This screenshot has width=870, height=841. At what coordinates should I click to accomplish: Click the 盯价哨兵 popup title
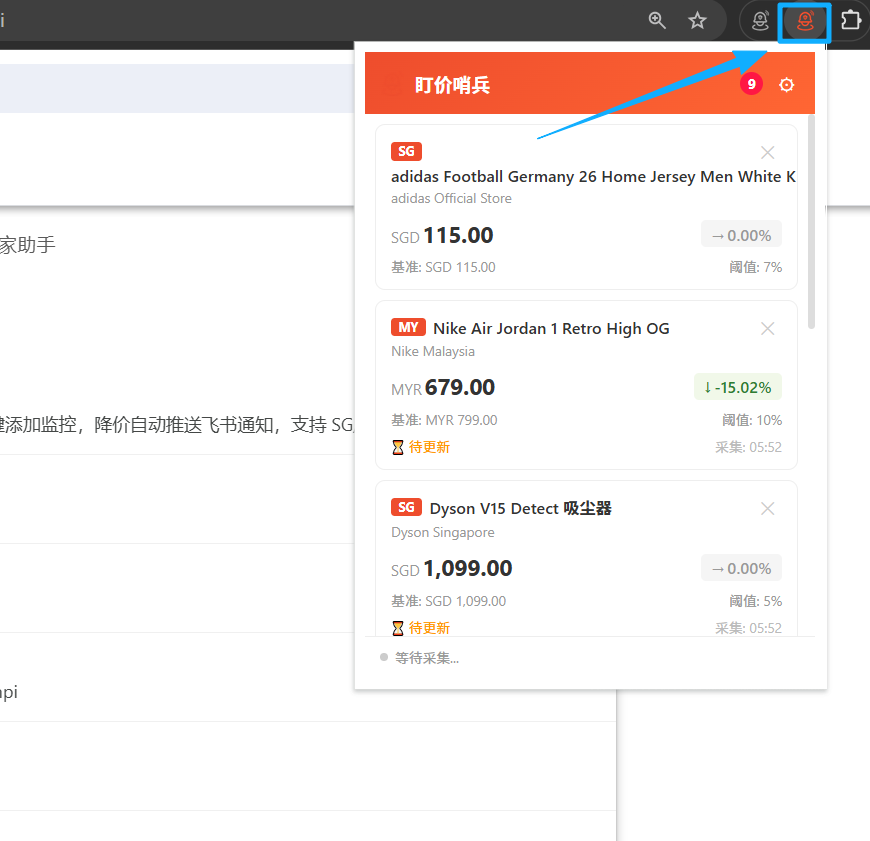click(x=452, y=85)
